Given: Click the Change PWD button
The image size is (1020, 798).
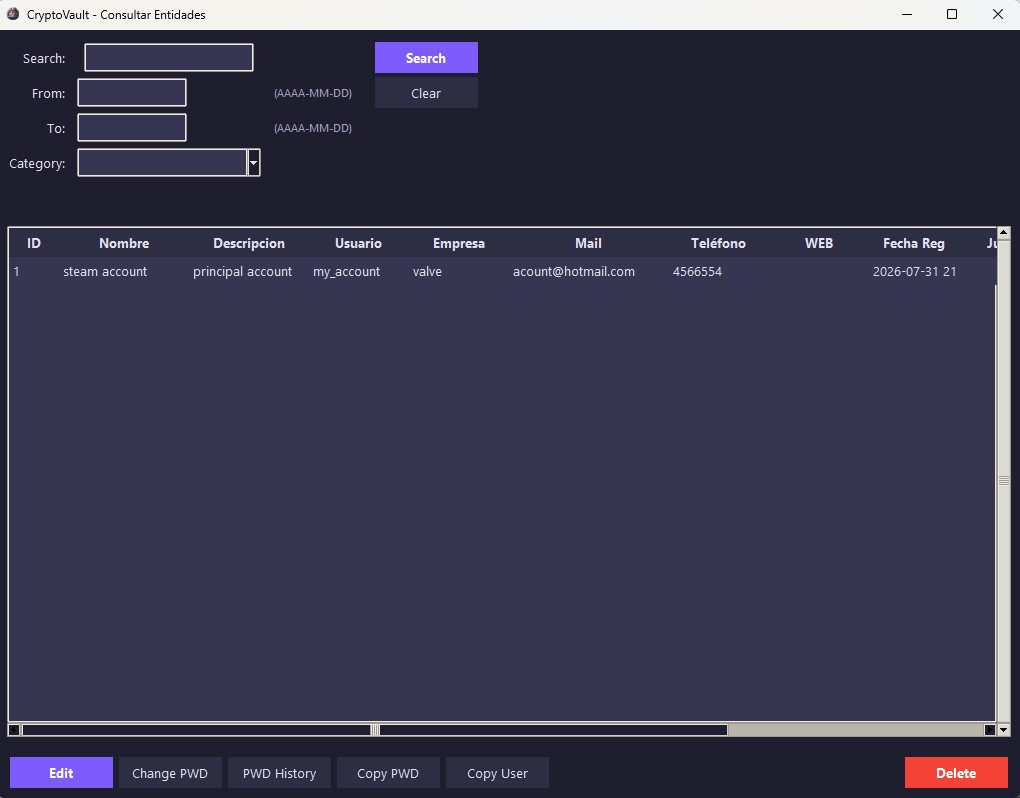Looking at the screenshot, I should pos(170,773).
